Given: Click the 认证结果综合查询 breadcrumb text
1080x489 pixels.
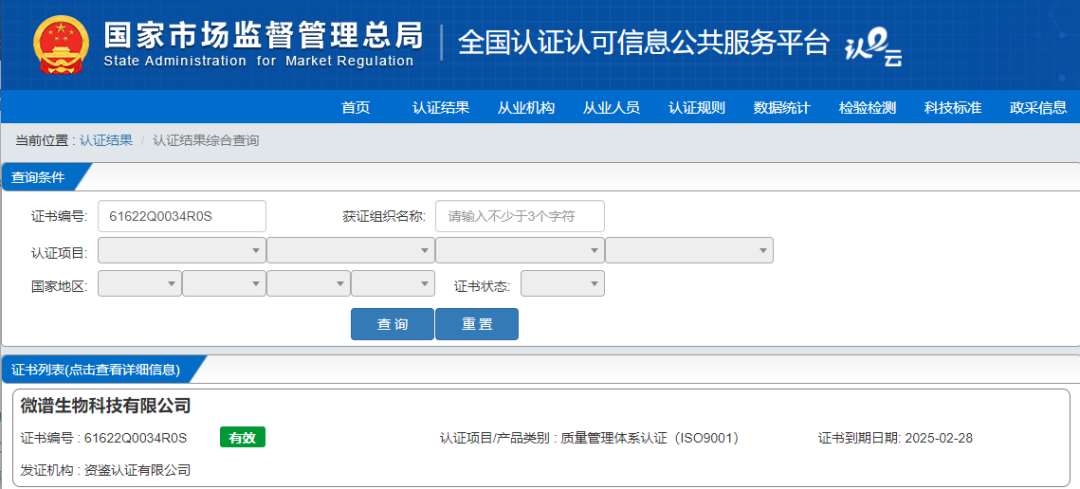Looking at the screenshot, I should tap(206, 141).
